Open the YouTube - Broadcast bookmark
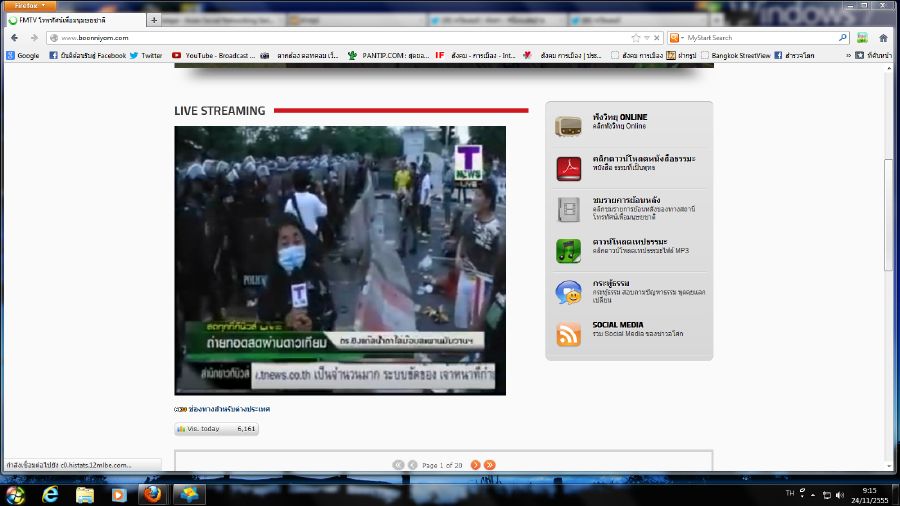The width and height of the screenshot is (900, 506). click(214, 56)
